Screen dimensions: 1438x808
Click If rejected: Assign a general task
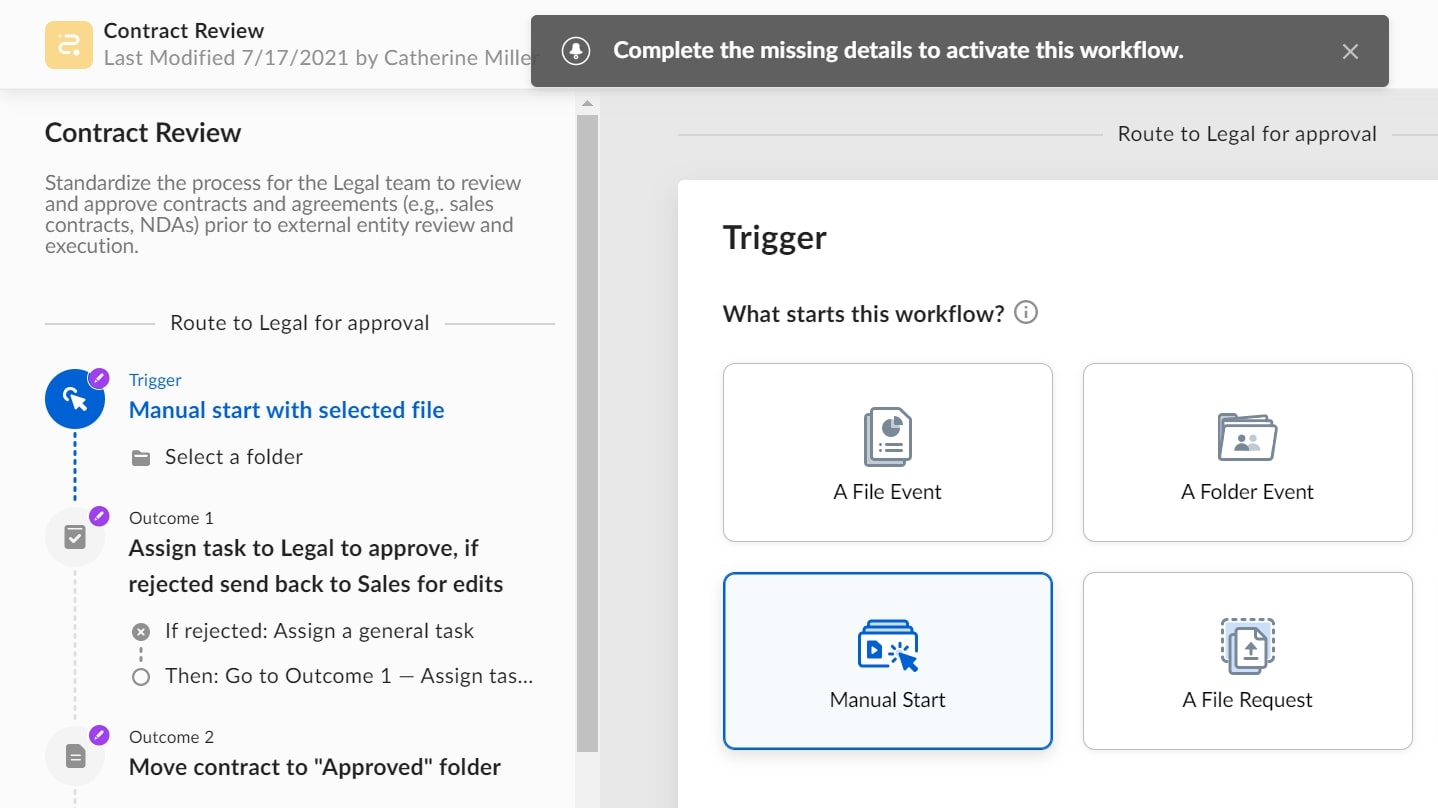pos(319,631)
